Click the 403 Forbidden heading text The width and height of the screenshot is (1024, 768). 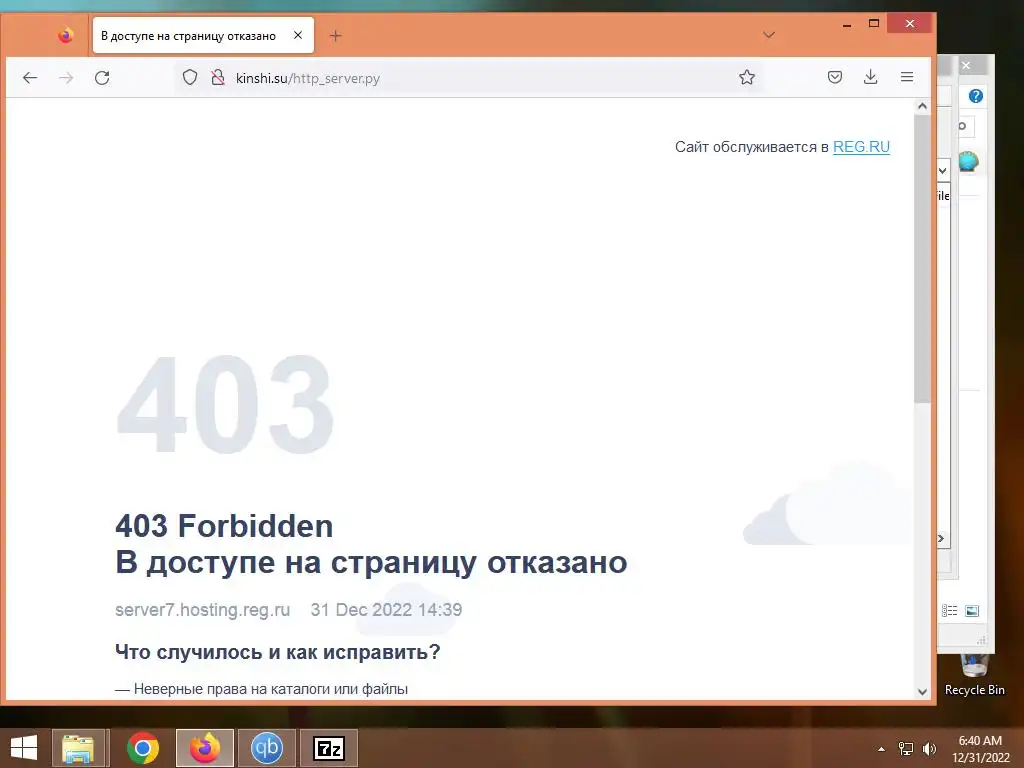tap(224, 526)
